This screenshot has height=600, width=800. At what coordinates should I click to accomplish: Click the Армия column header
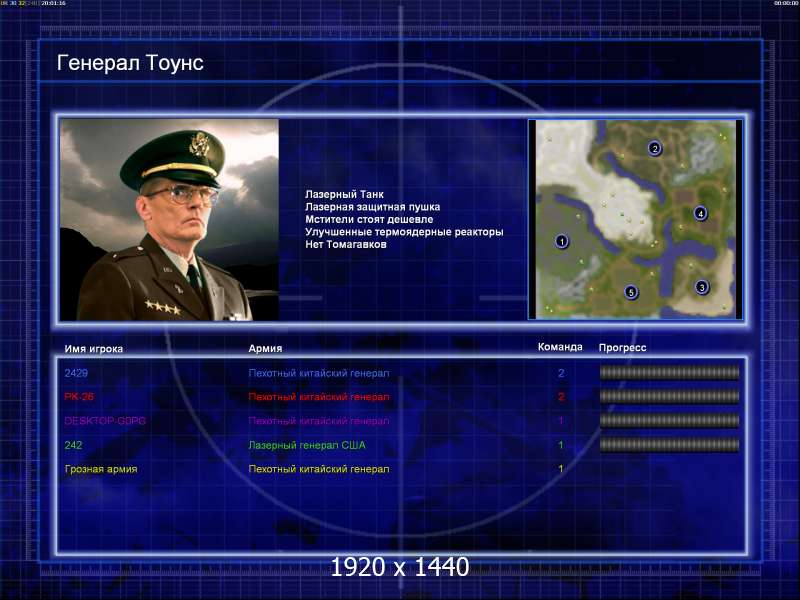tap(265, 348)
